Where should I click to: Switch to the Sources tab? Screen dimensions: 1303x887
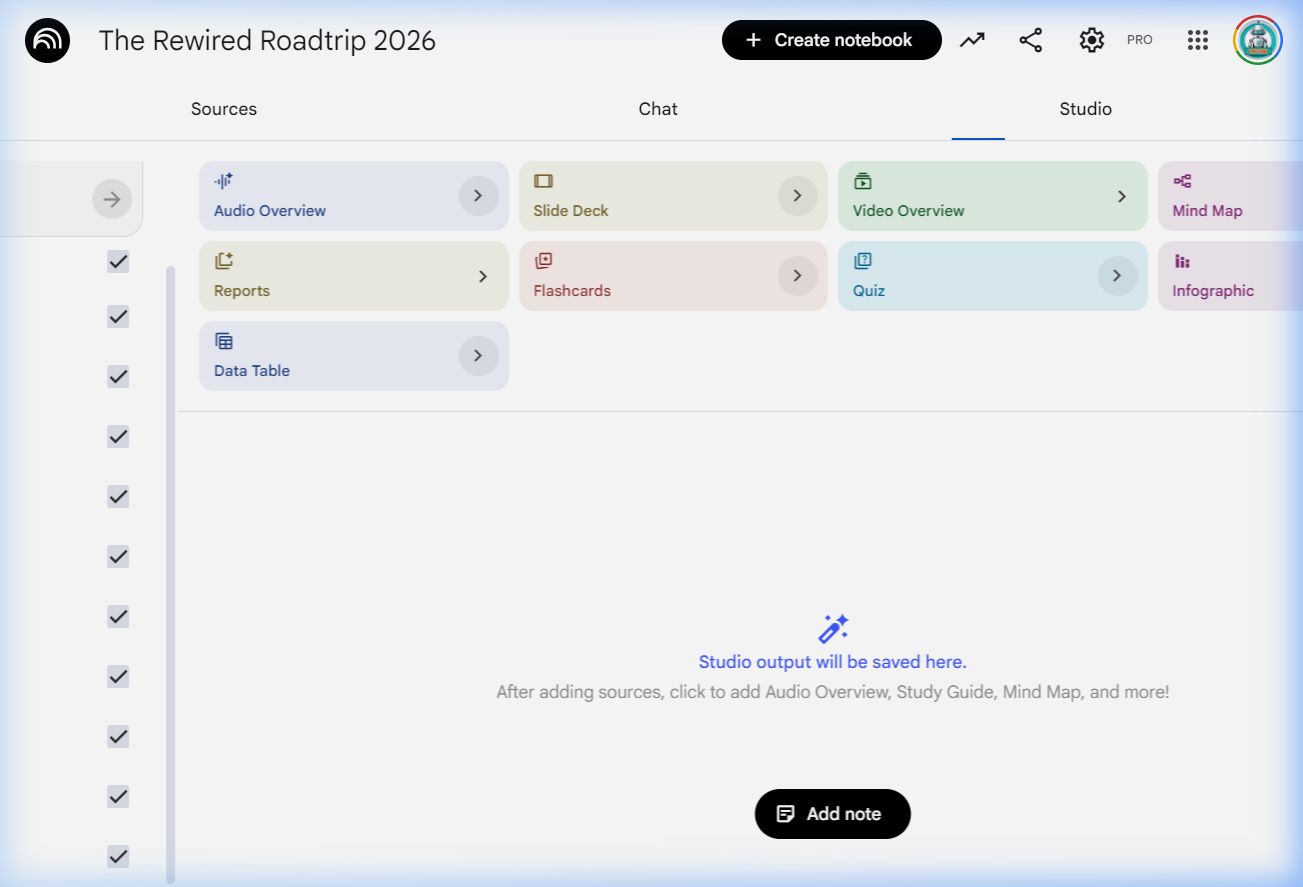[x=224, y=109]
